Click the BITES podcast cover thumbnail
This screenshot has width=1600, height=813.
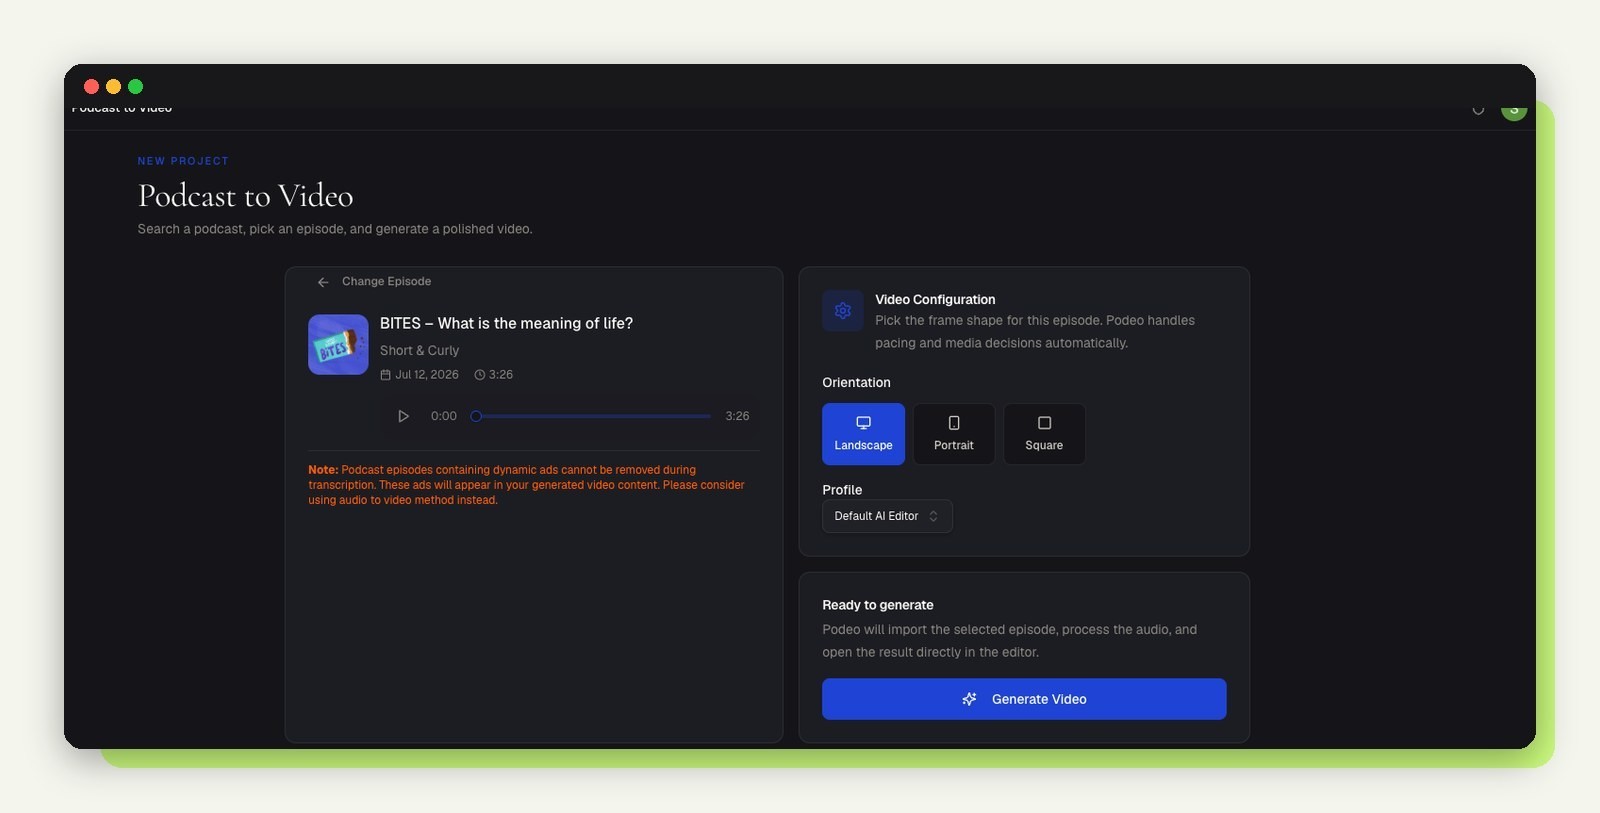click(x=338, y=345)
